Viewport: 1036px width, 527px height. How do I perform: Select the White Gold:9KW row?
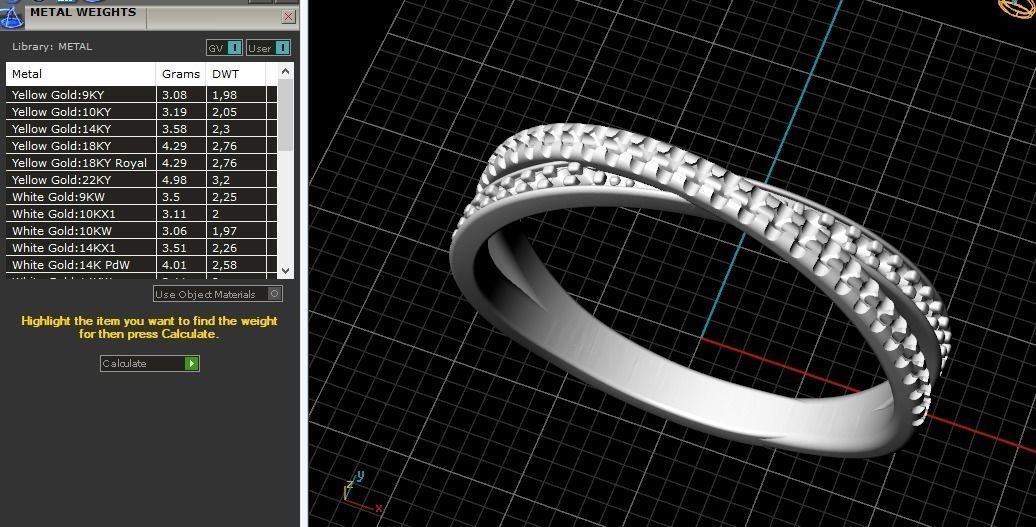click(141, 197)
